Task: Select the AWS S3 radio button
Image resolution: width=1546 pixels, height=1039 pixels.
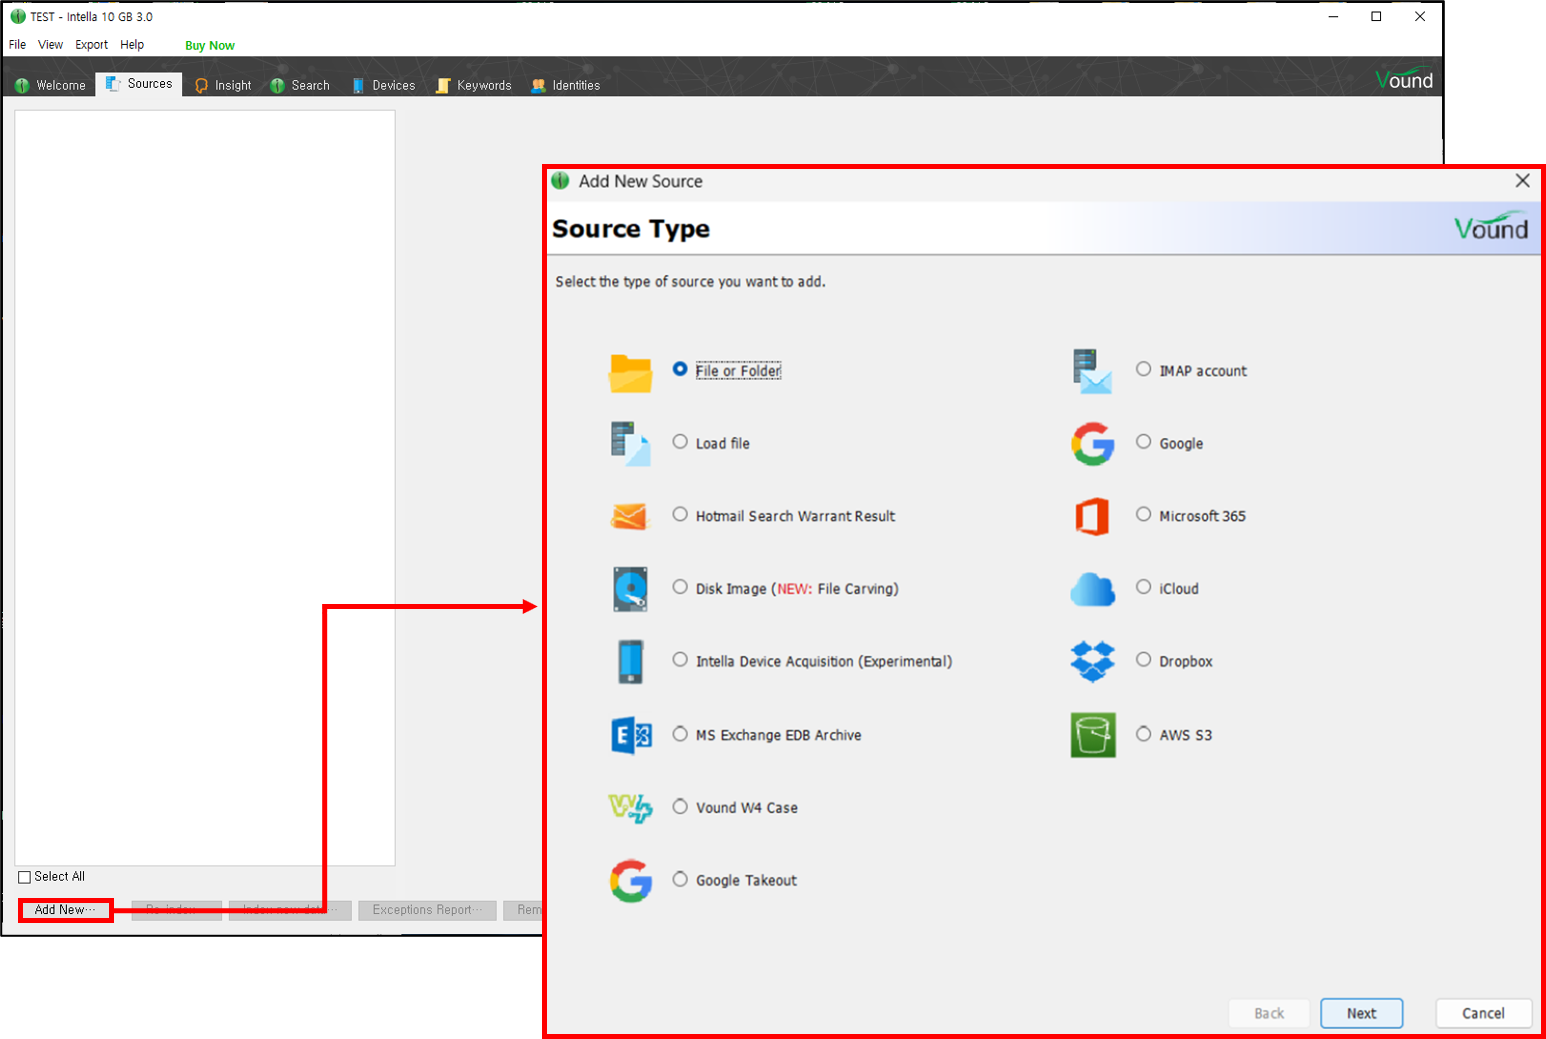Action: 1143,734
